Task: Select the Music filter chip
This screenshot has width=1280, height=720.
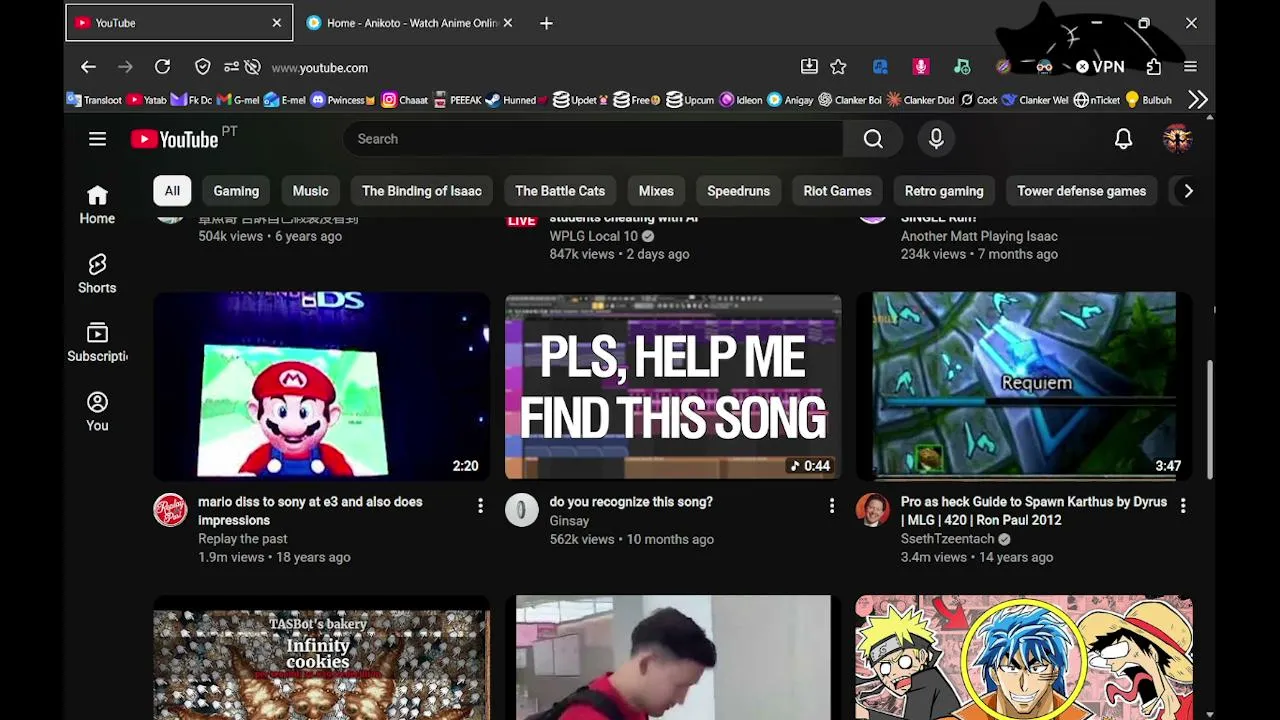Action: (x=310, y=191)
